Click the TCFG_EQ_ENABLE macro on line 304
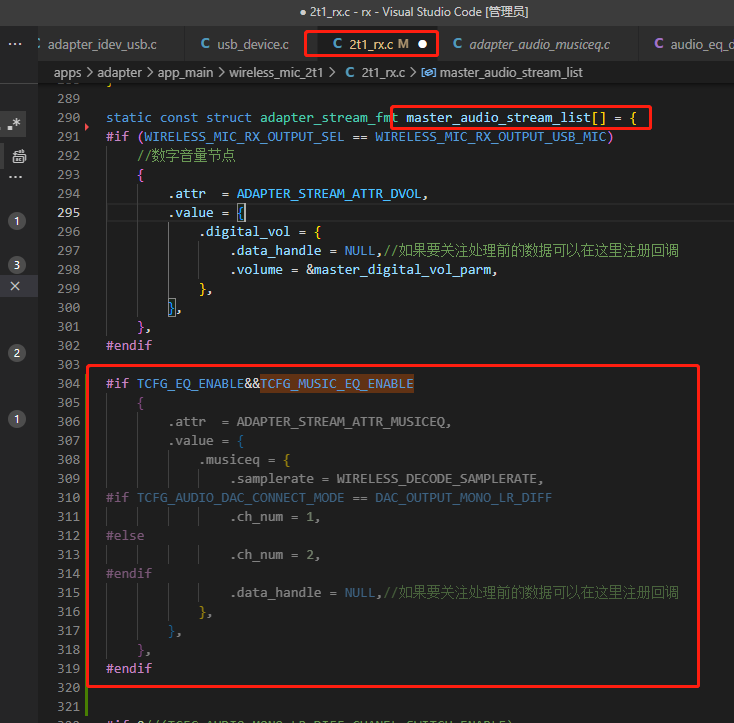 tap(191, 384)
